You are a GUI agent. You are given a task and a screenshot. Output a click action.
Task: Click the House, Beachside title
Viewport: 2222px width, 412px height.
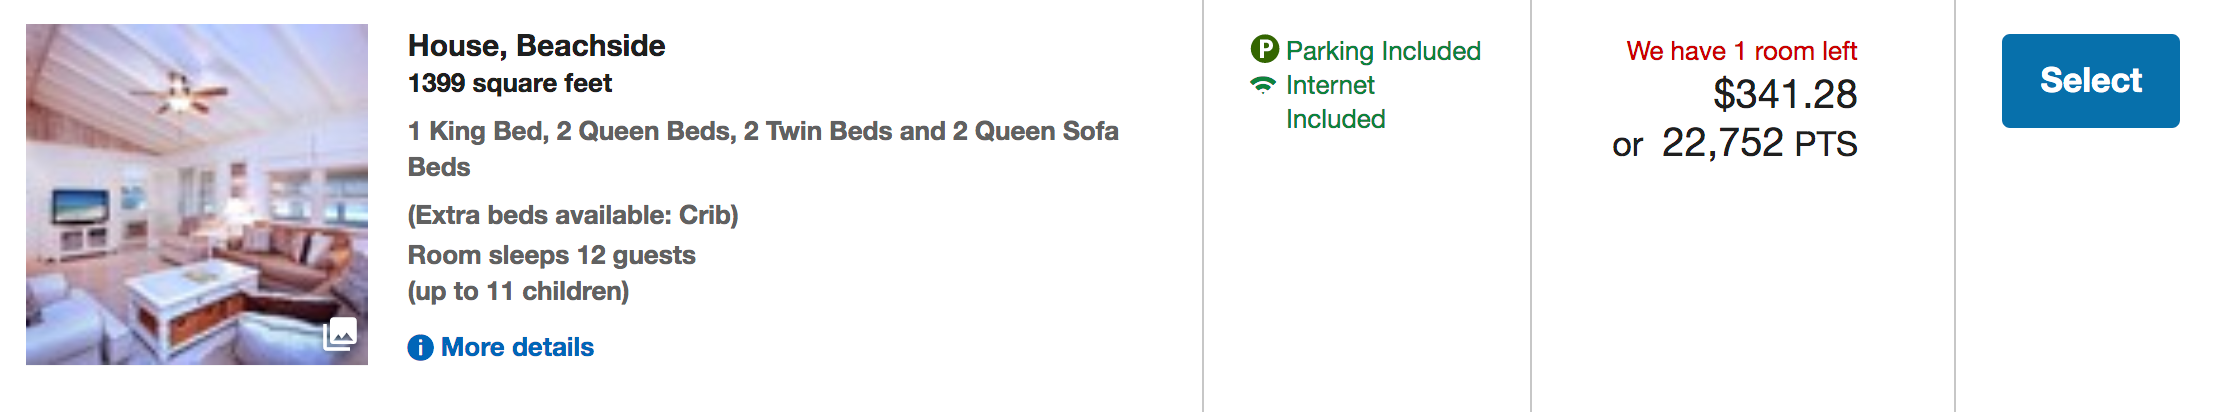536,46
